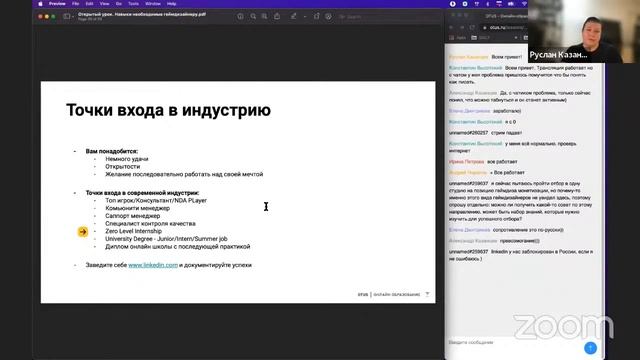640x360 pixels.
Task: Click the second status icon in macOS menu bar
Action: pos(465,4)
